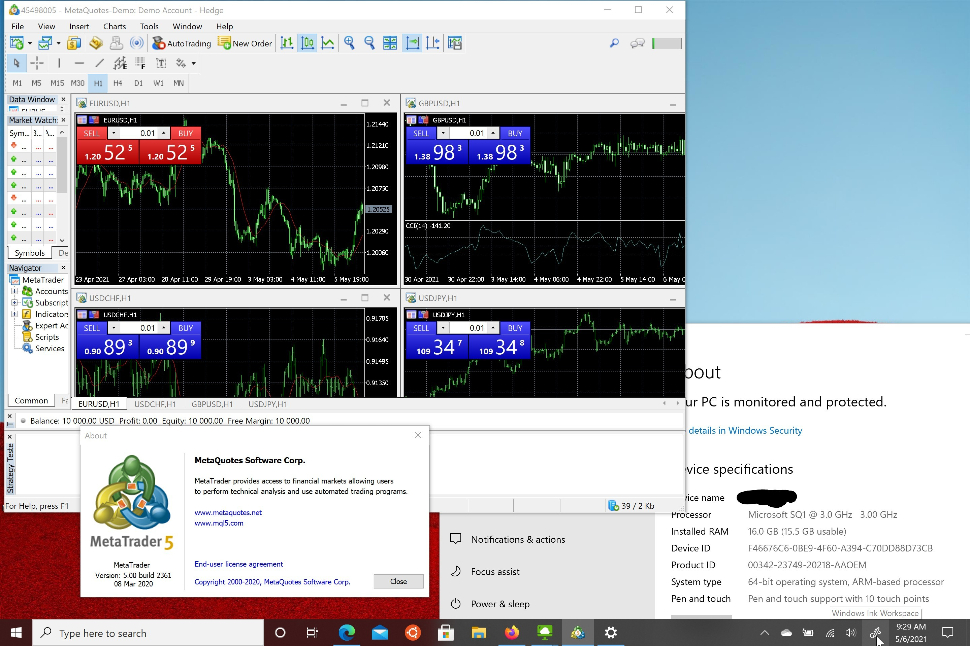Image resolution: width=970 pixels, height=646 pixels.
Task: Select the trendline drawing tool
Action: tap(100, 63)
